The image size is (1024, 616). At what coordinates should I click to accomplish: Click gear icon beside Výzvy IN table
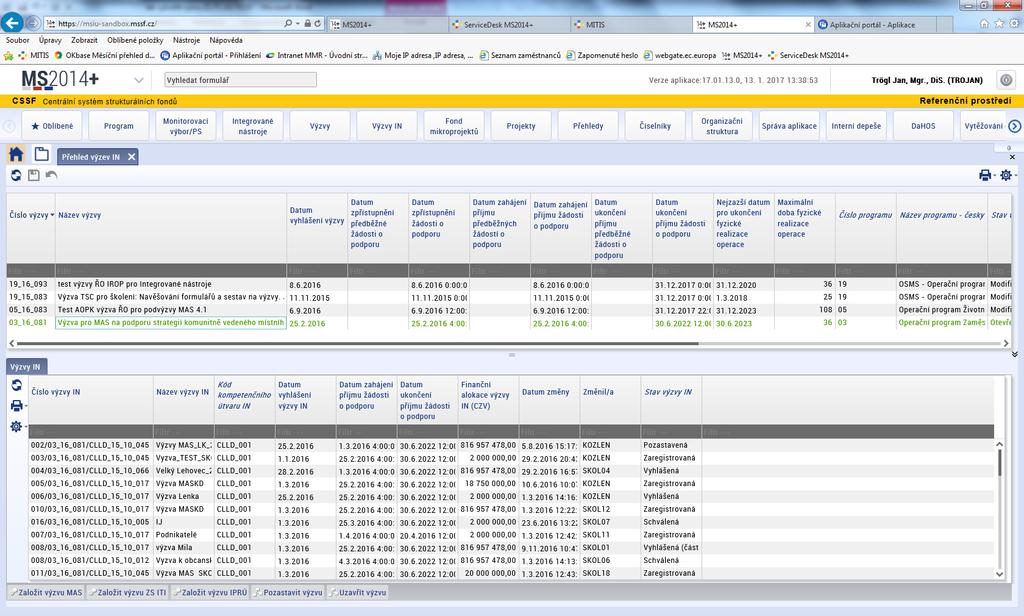pos(16,427)
